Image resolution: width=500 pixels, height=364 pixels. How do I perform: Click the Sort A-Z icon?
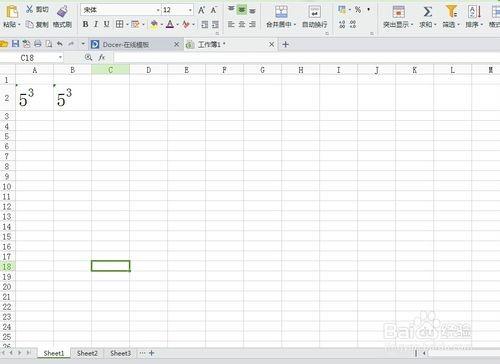click(474, 12)
